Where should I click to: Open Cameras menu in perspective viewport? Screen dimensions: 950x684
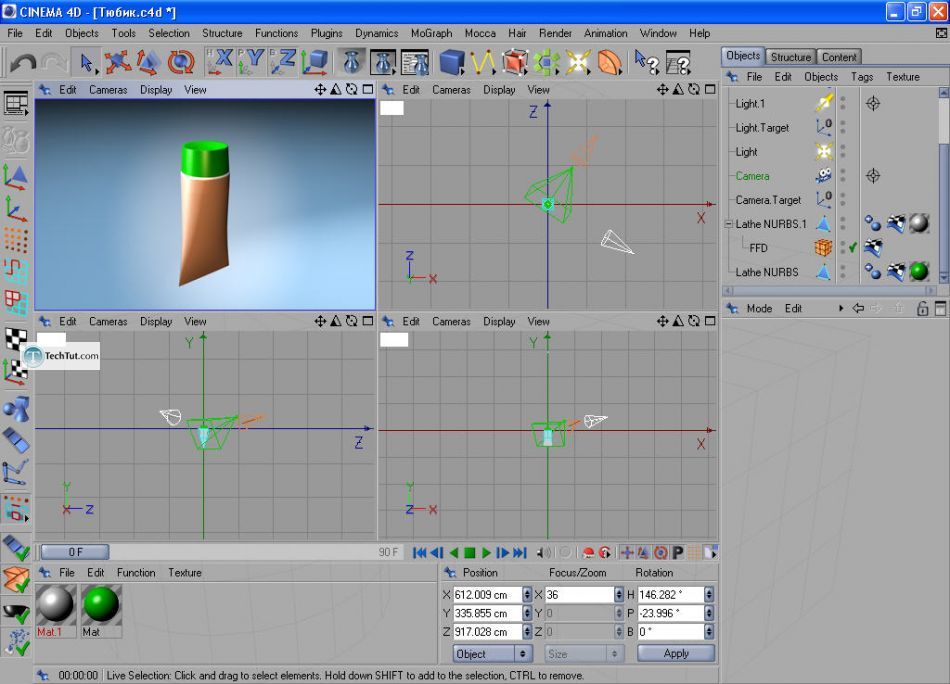108,90
